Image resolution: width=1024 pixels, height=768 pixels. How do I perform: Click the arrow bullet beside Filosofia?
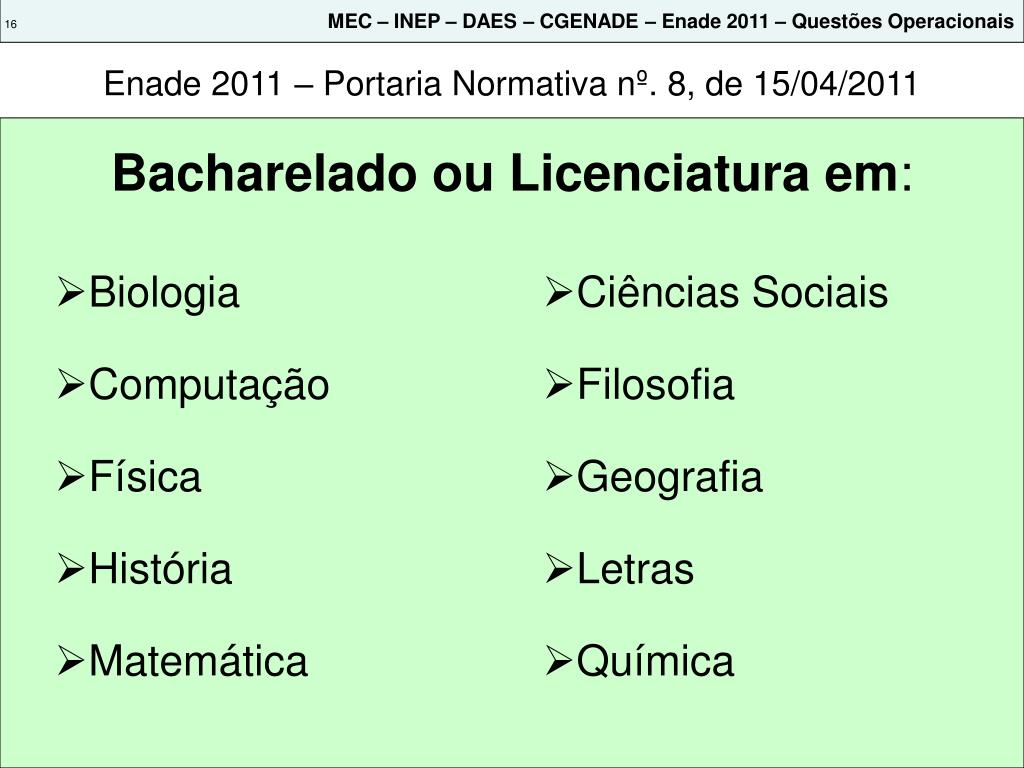[558, 385]
